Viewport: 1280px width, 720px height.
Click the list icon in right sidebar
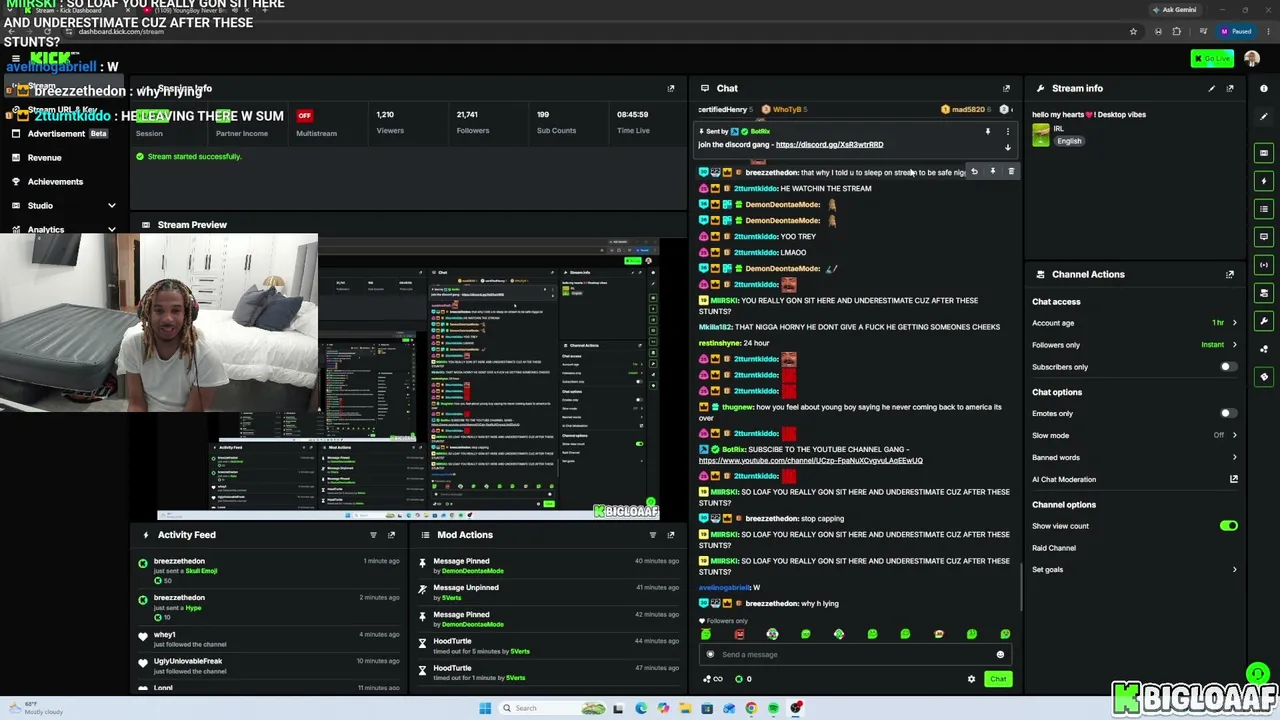click(1264, 209)
